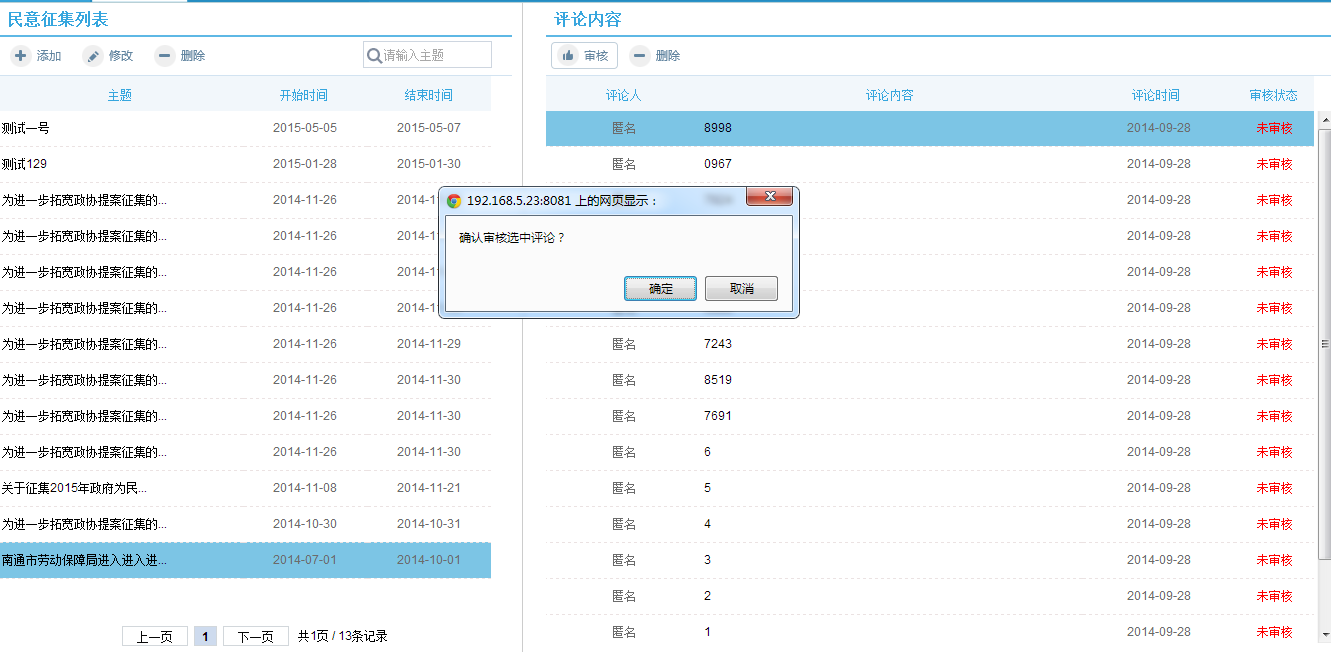Click the 评论人 column header

coord(624,95)
